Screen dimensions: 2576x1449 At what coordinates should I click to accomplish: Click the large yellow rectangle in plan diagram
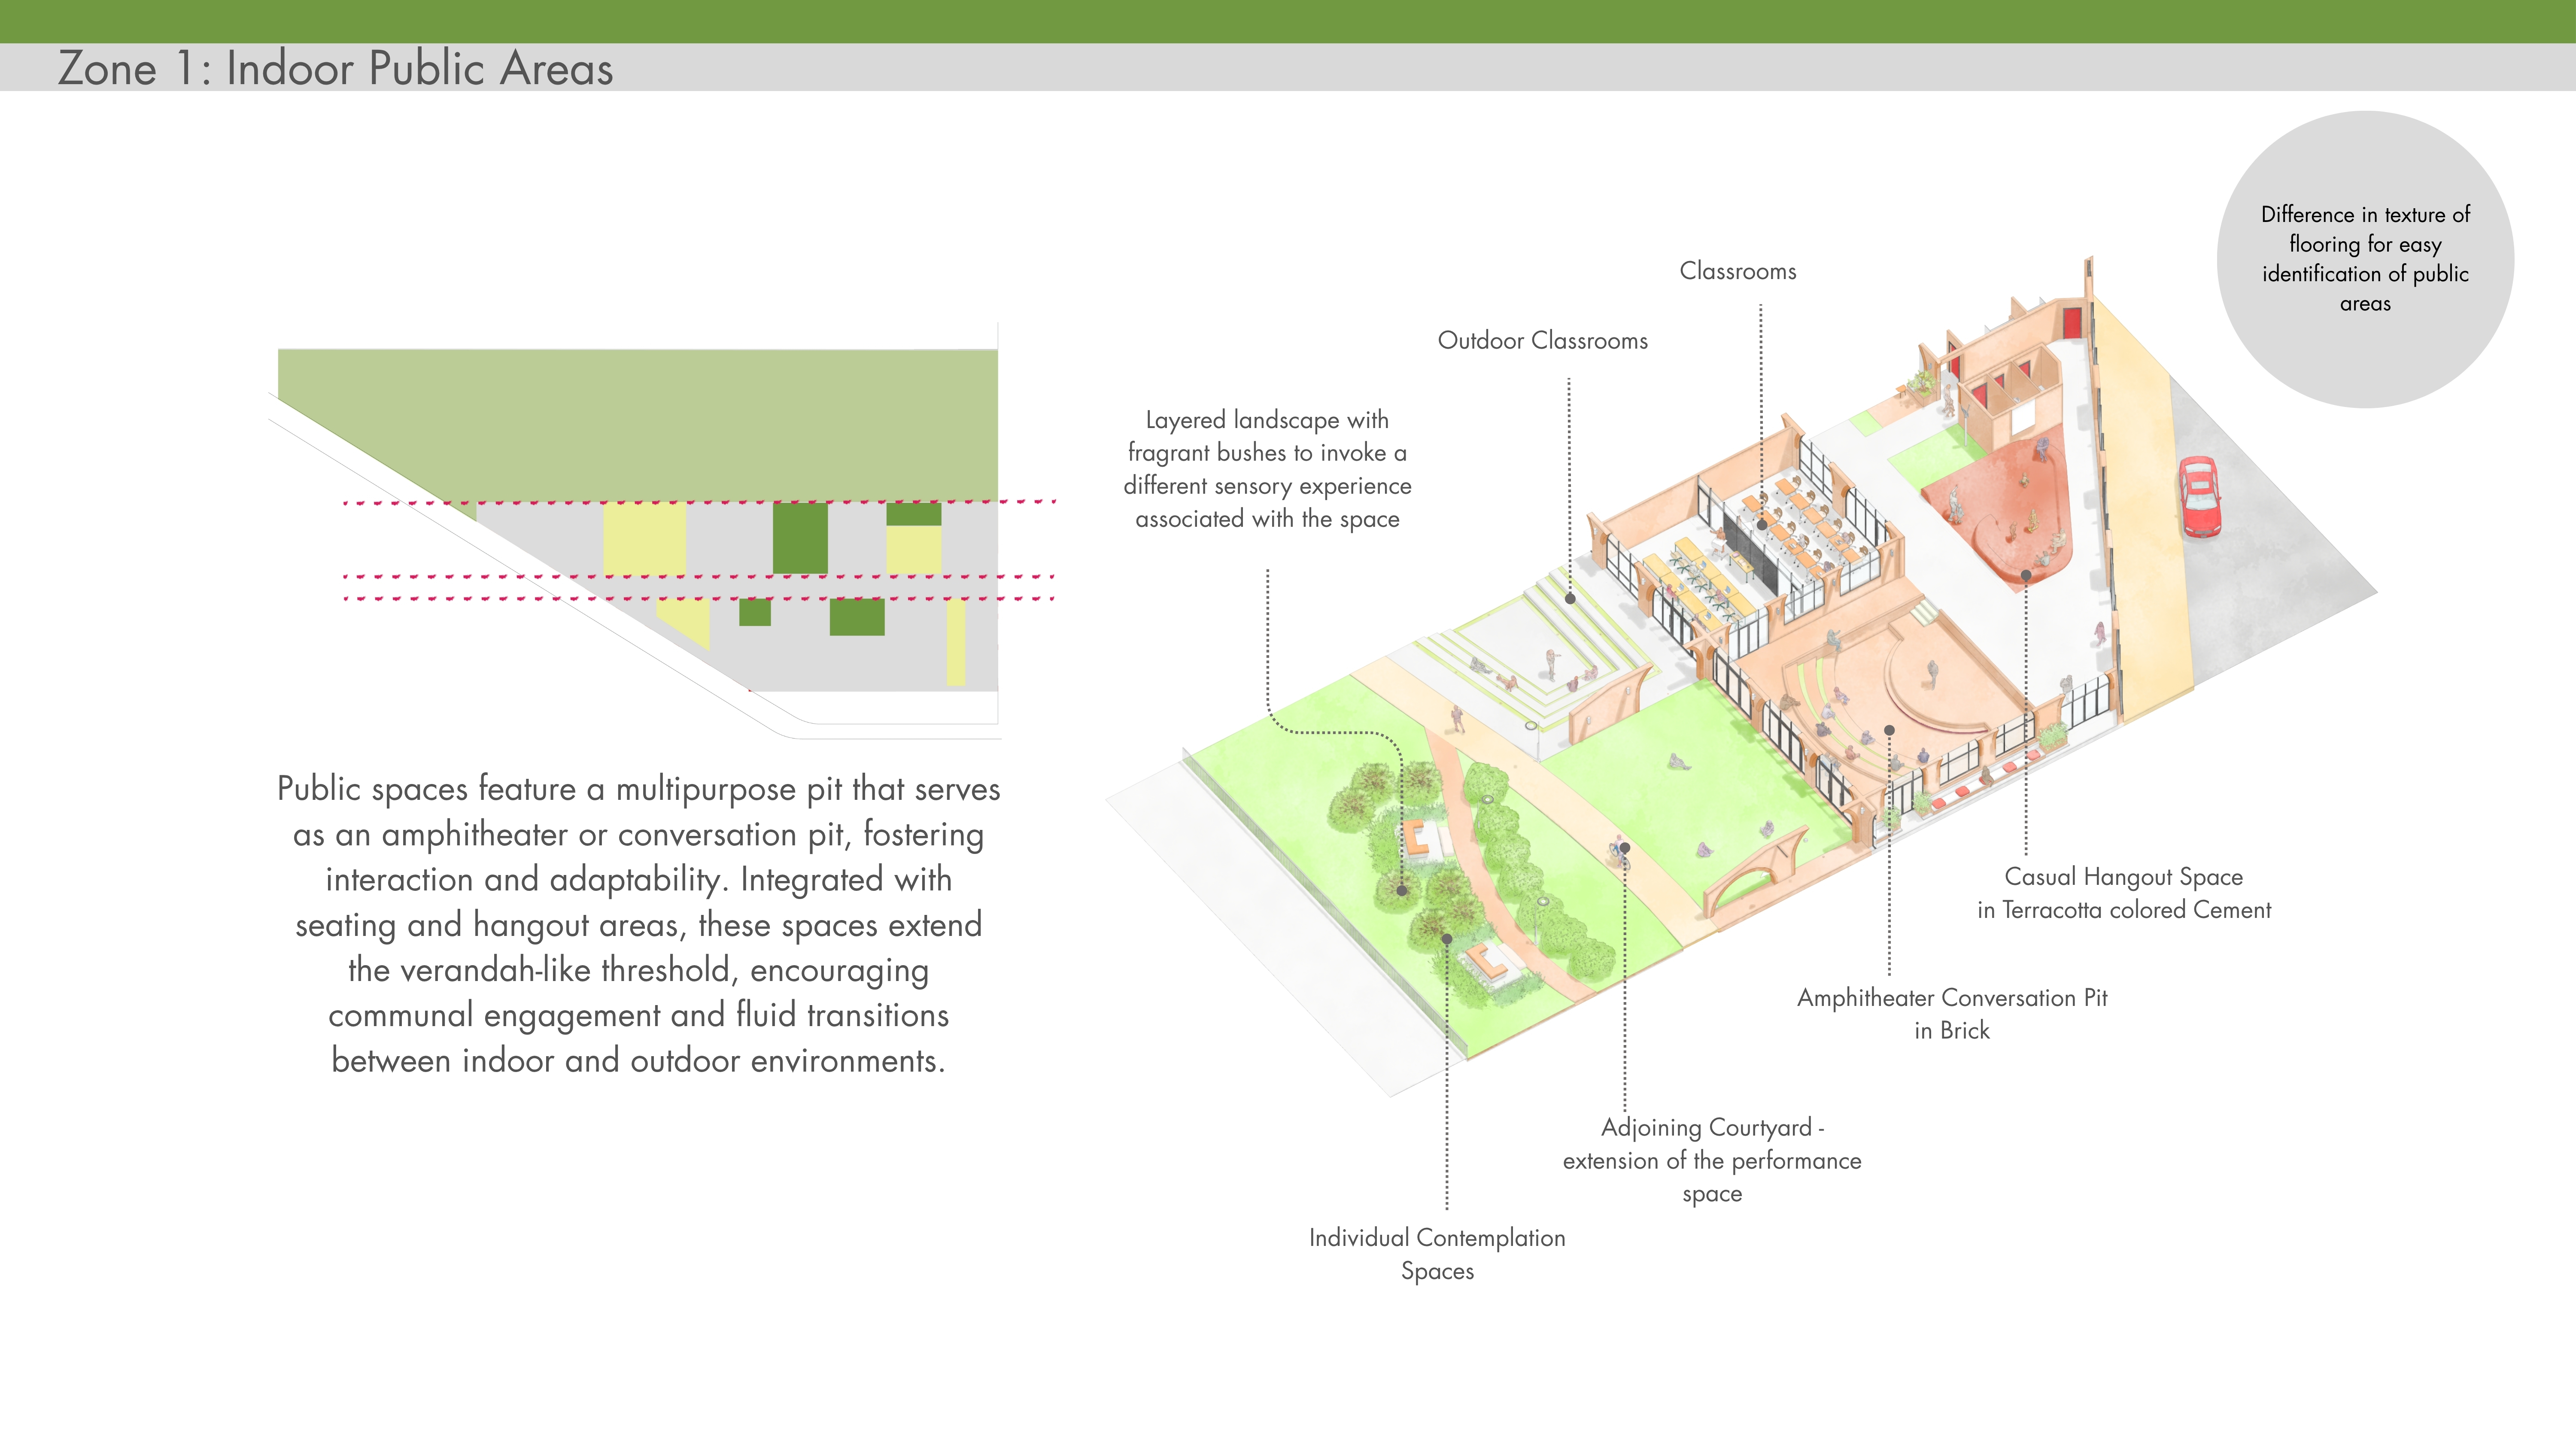644,538
